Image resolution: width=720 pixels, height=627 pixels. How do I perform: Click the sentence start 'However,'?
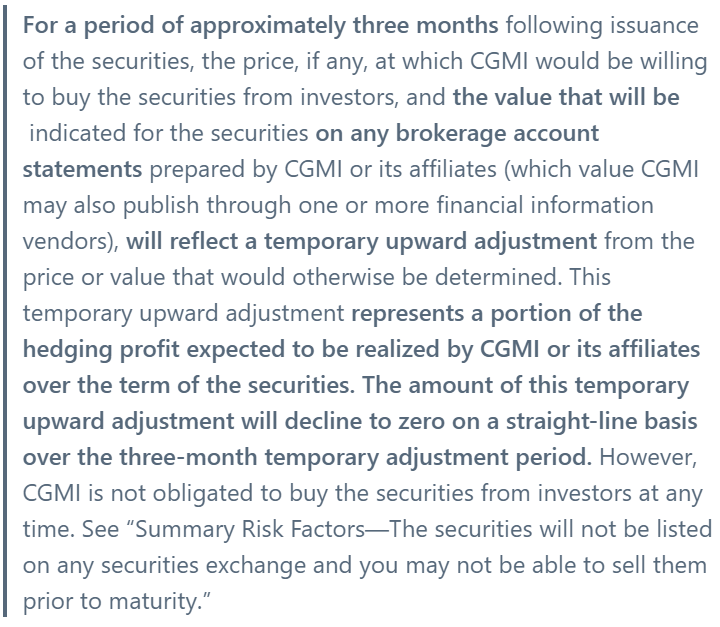coord(648,458)
